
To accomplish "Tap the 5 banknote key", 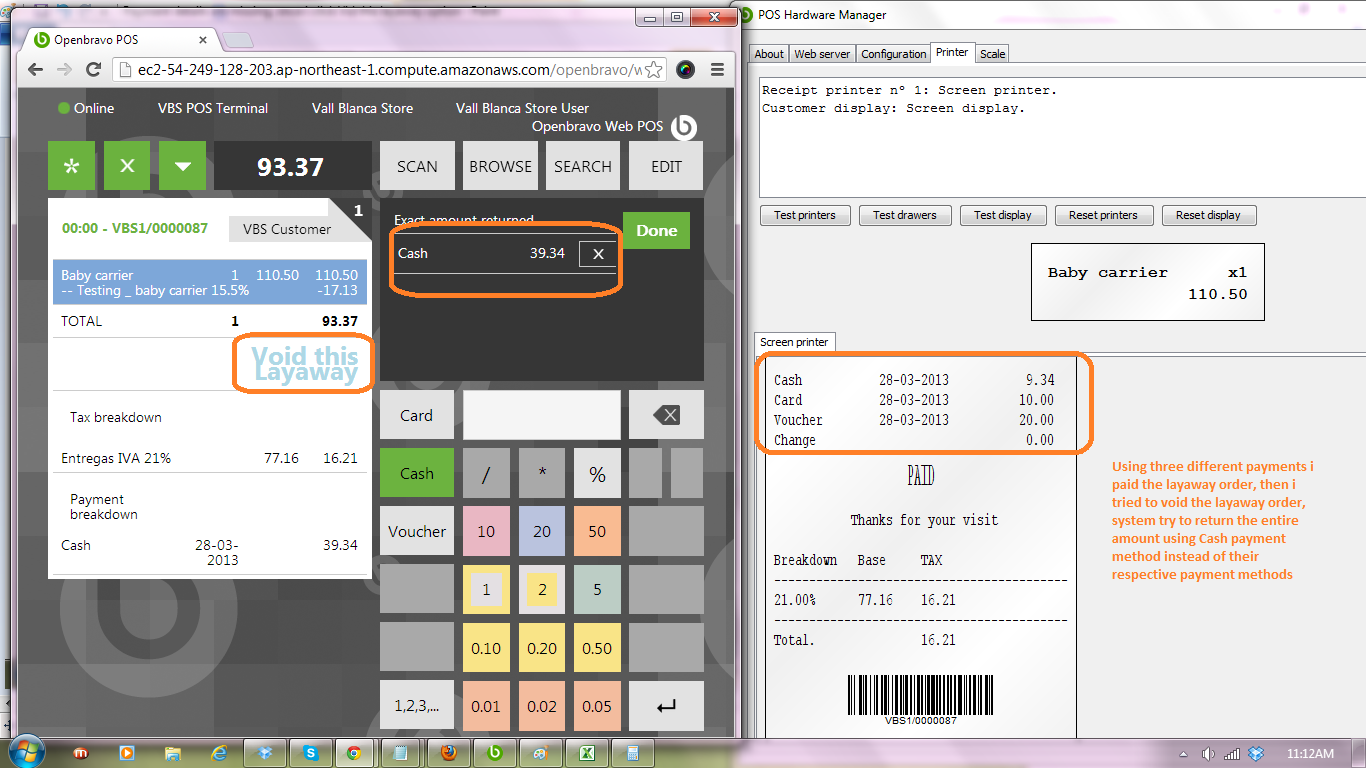I will click(597, 589).
